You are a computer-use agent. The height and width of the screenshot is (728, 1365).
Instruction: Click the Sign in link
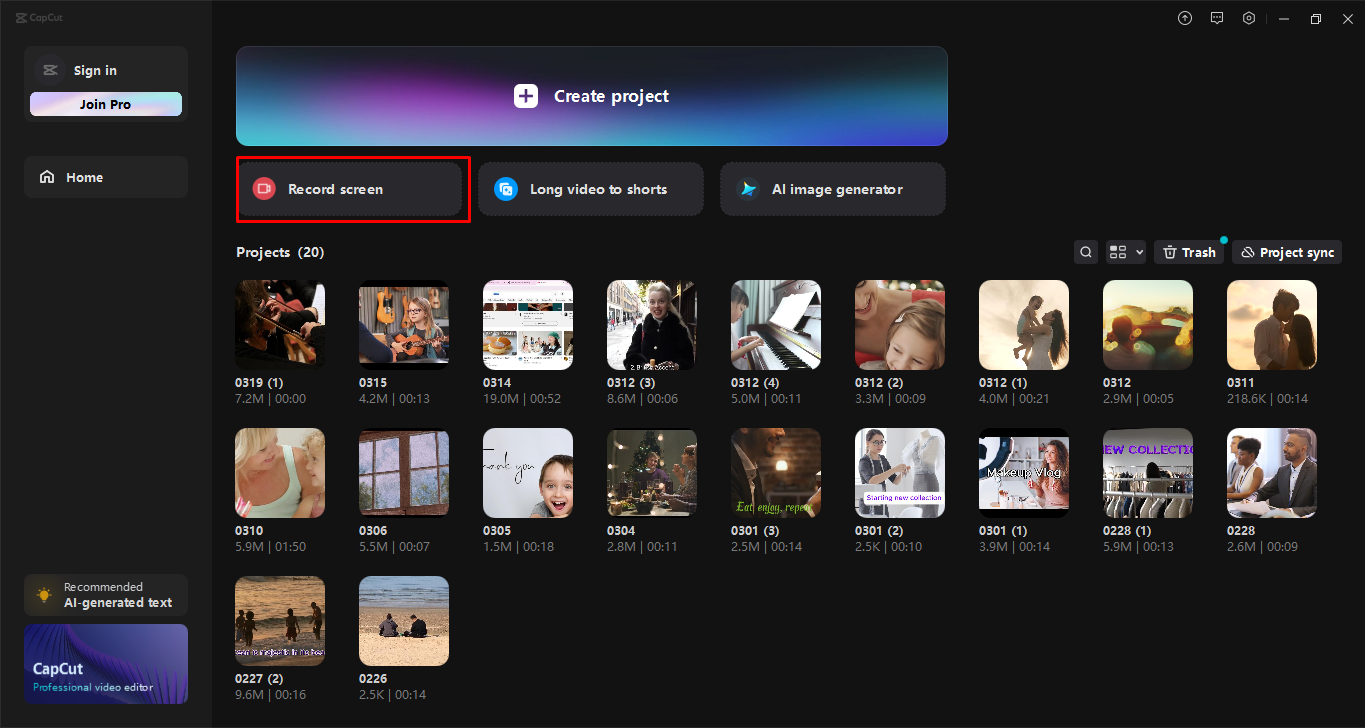click(x=95, y=69)
